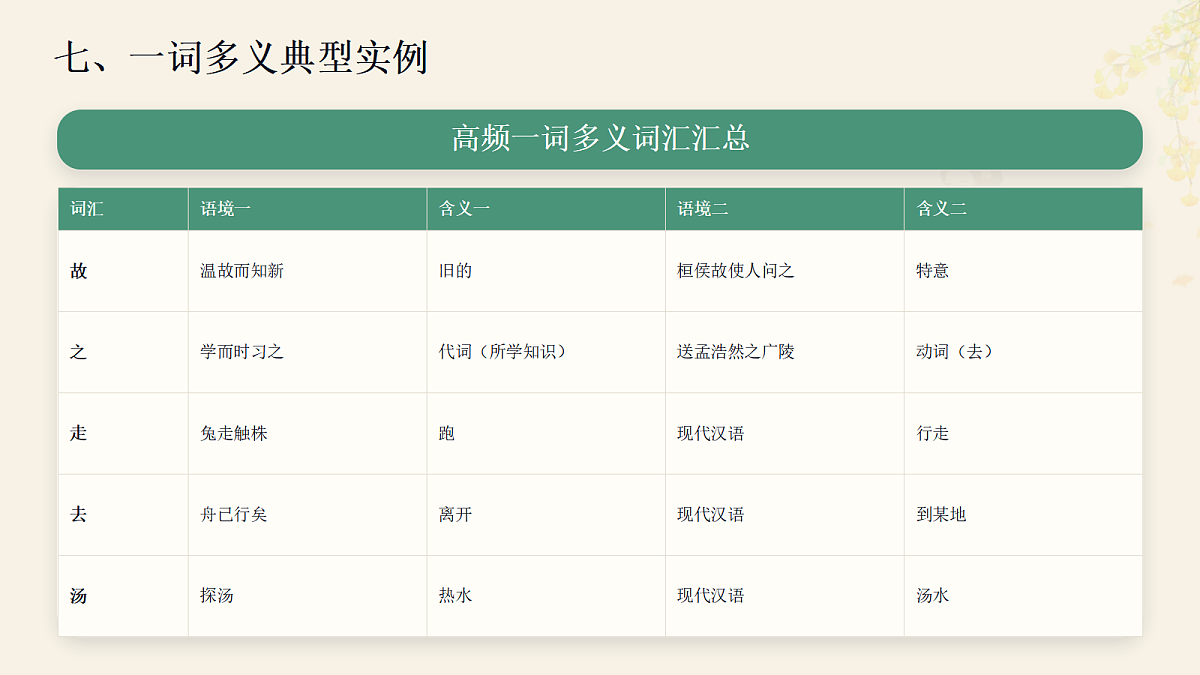
Task: Select the '语境一' column header
Action: [307, 209]
